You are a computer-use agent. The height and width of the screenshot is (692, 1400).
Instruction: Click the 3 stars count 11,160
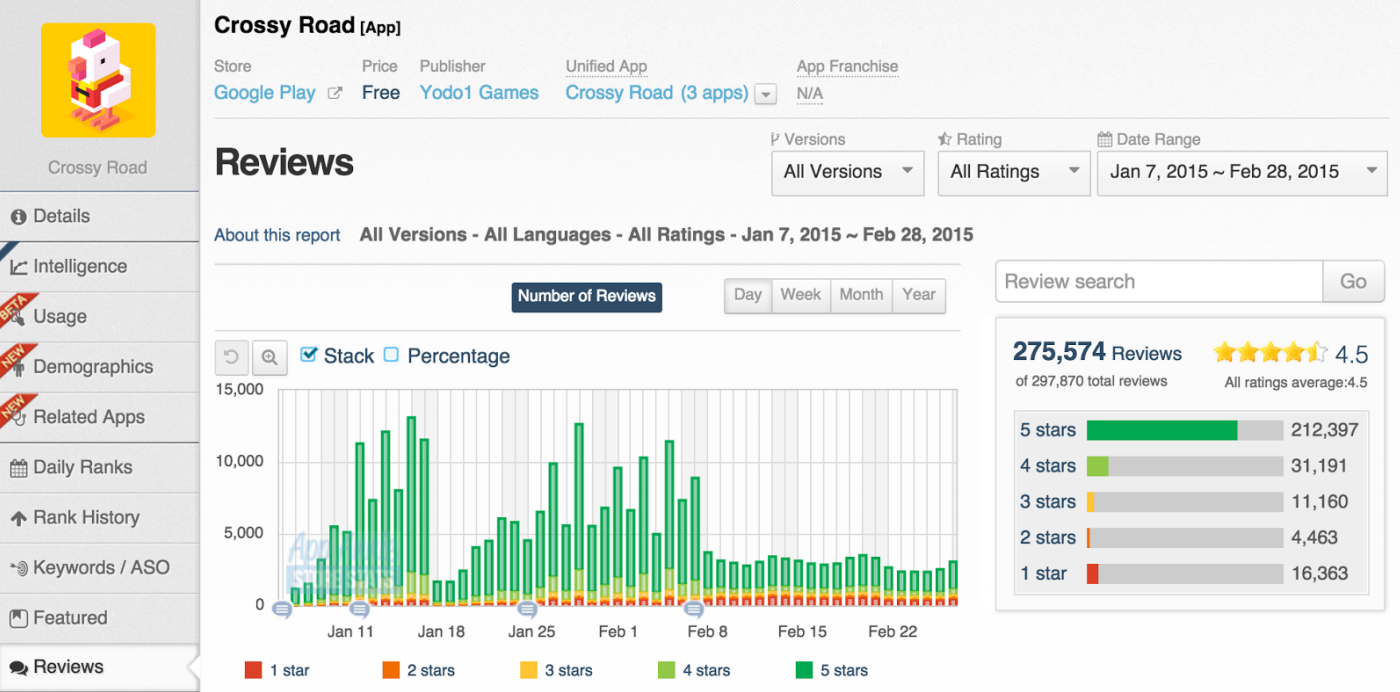(x=1320, y=502)
